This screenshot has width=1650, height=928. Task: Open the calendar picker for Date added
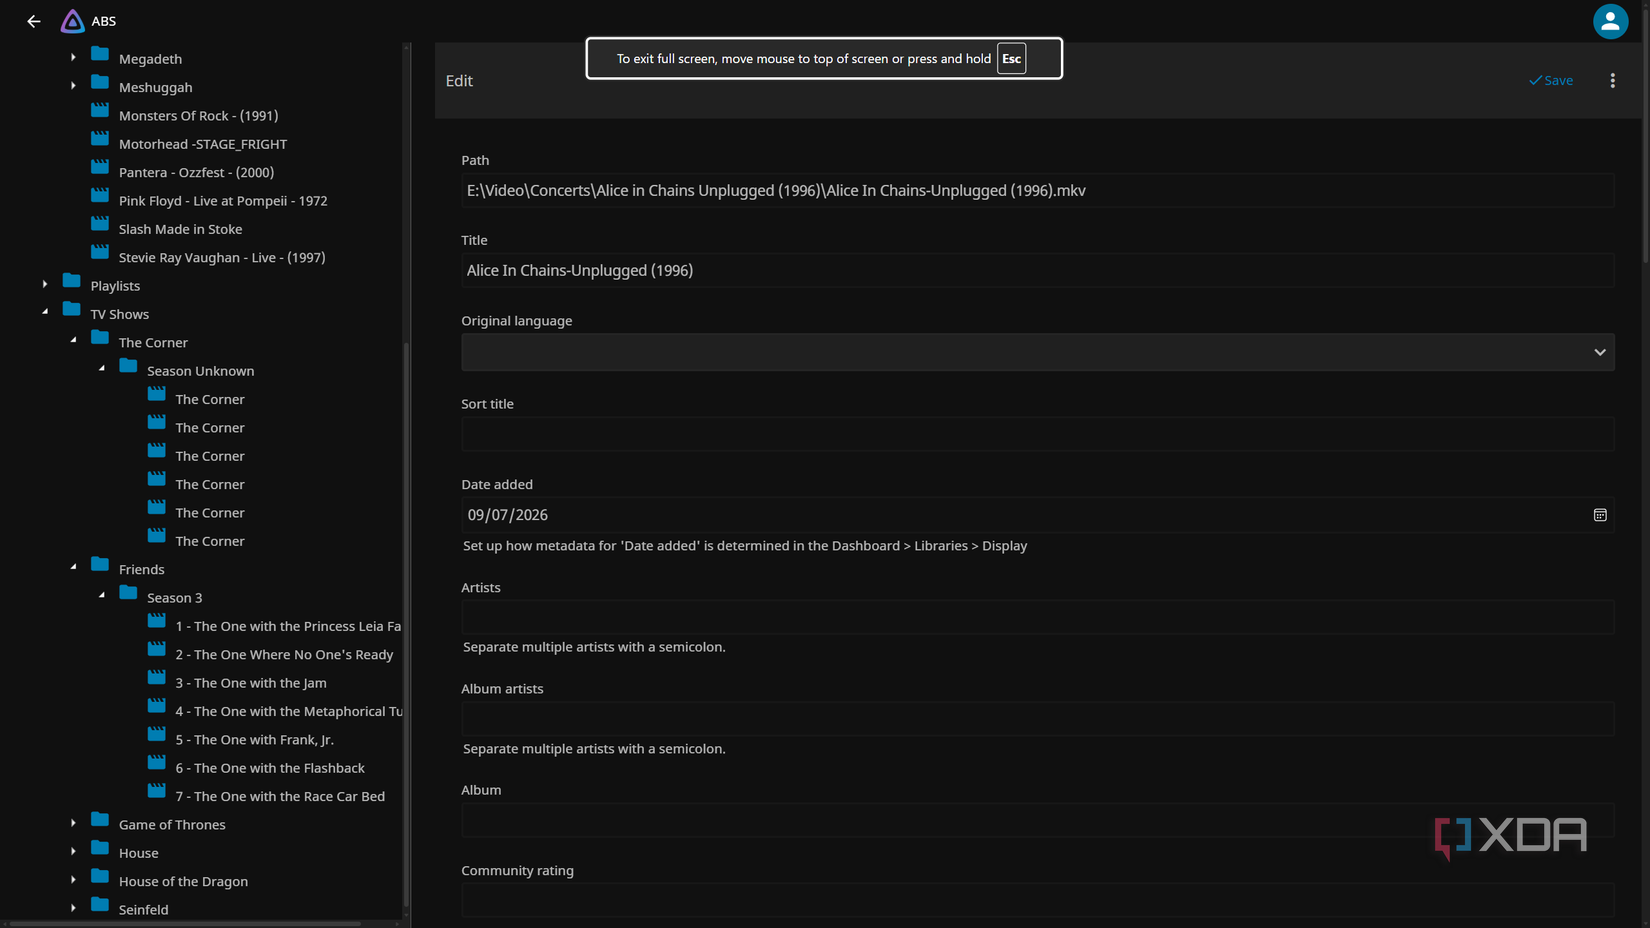pyautogui.click(x=1600, y=515)
